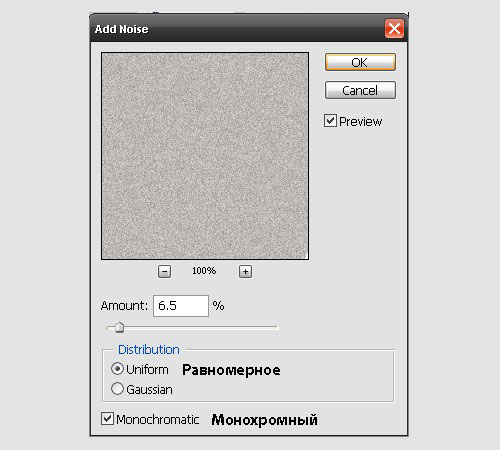Click the 100% zoom level text
This screenshot has width=500, height=450.
[204, 271]
